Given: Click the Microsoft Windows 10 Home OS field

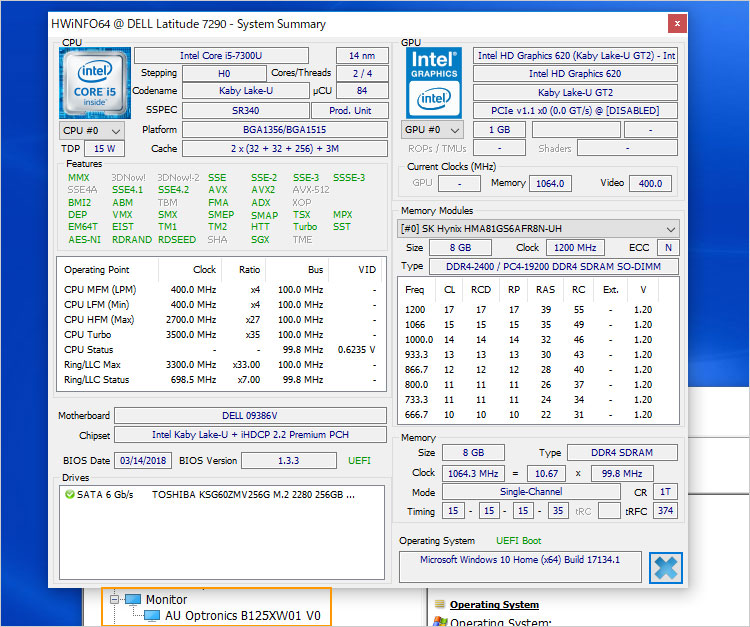Looking at the screenshot, I should point(520,567).
